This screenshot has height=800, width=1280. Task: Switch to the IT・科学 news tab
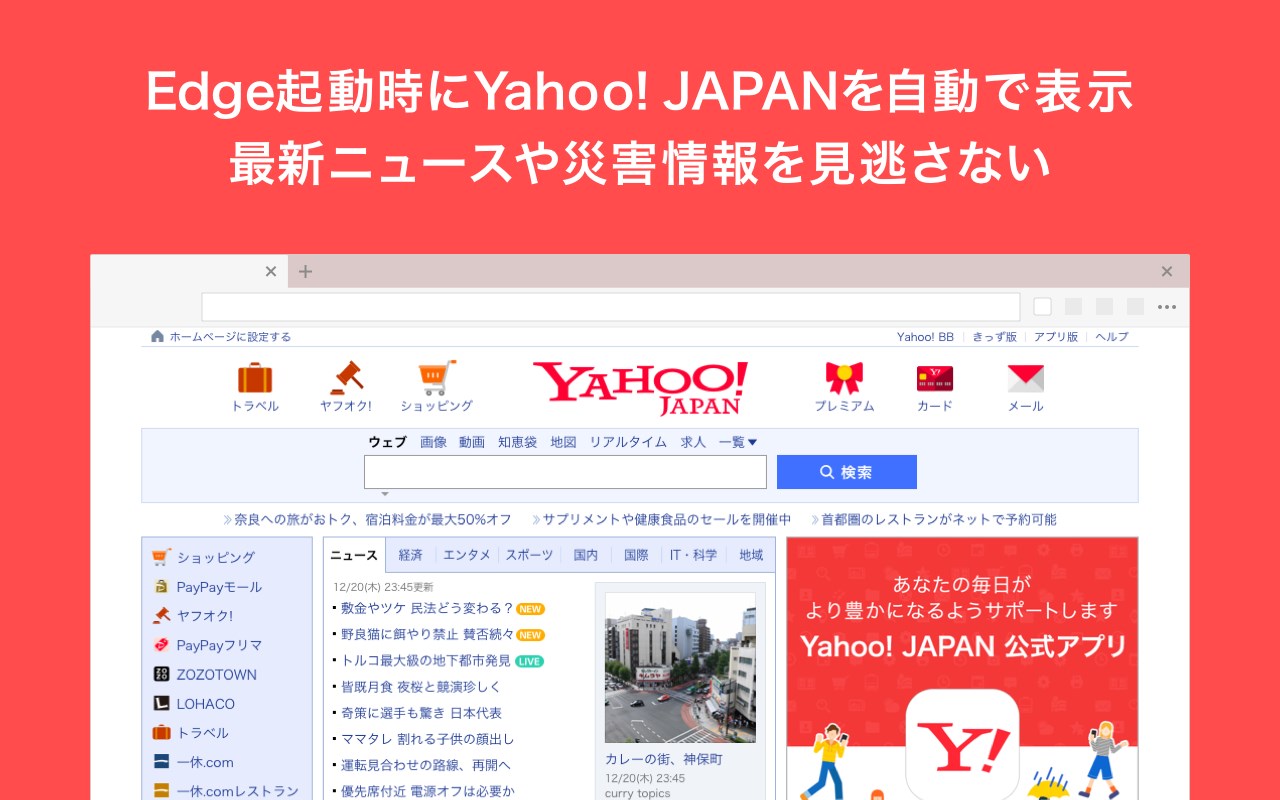(693, 555)
